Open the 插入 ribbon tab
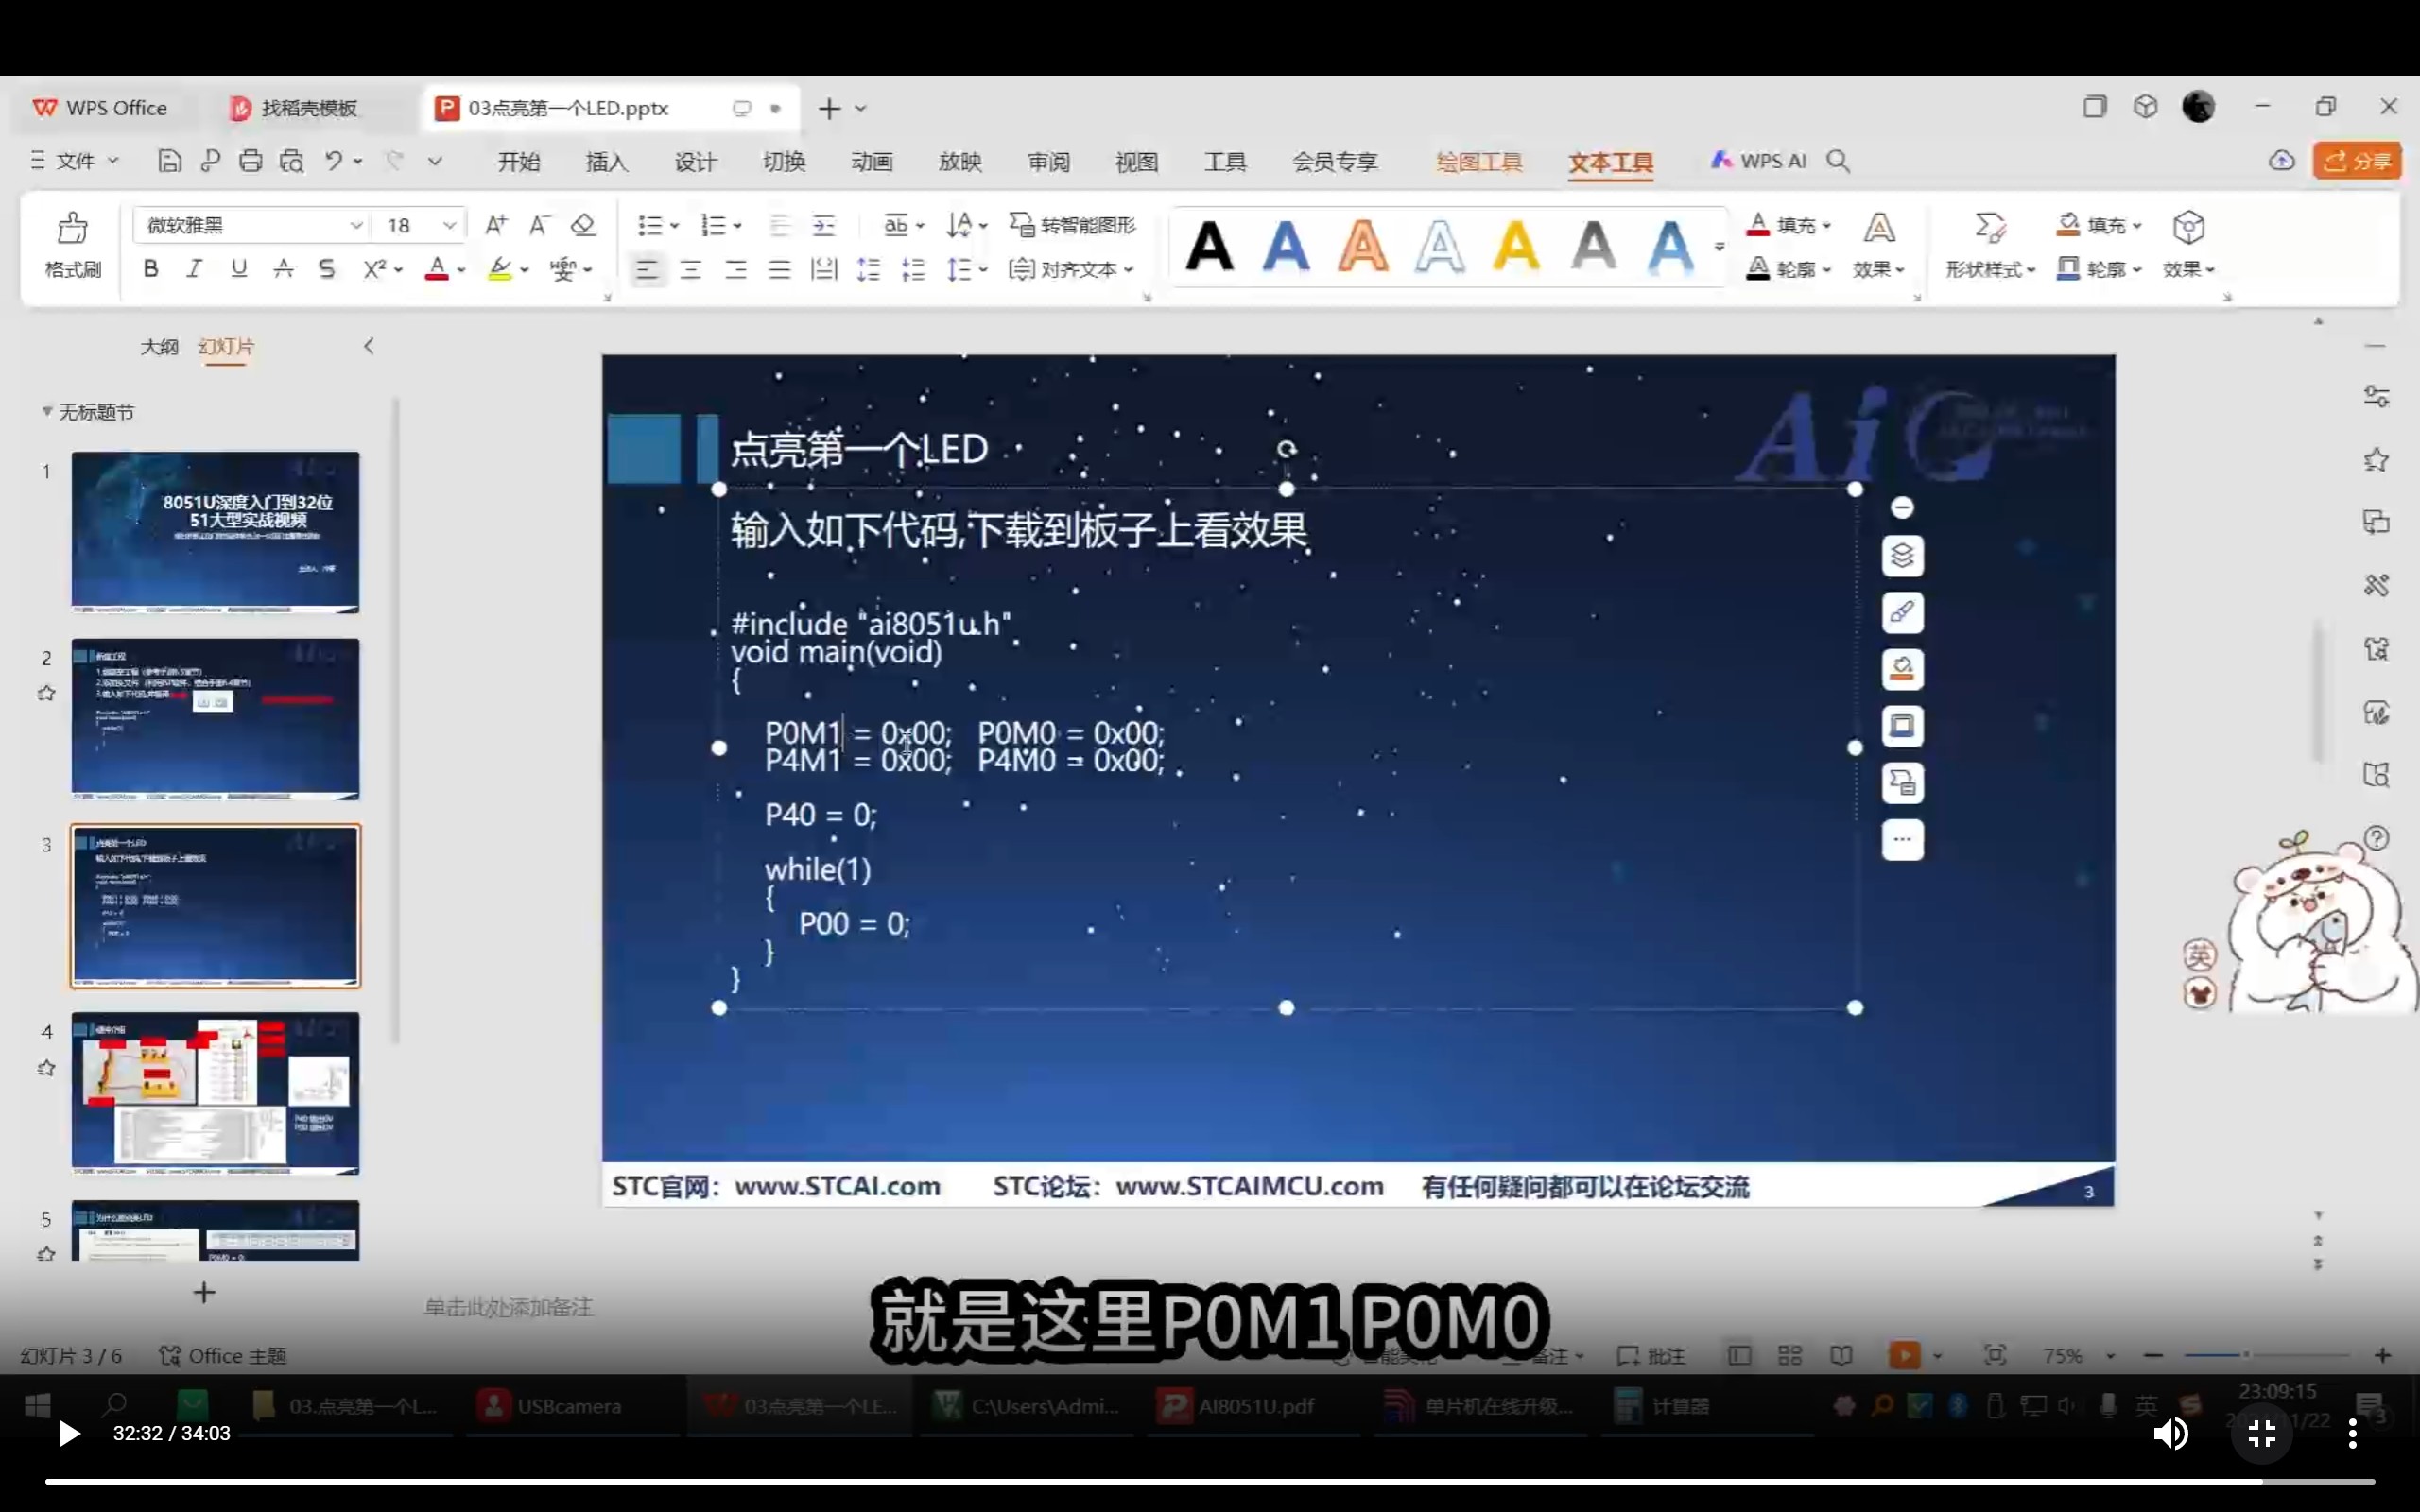Image resolution: width=2420 pixels, height=1512 pixels. click(607, 162)
